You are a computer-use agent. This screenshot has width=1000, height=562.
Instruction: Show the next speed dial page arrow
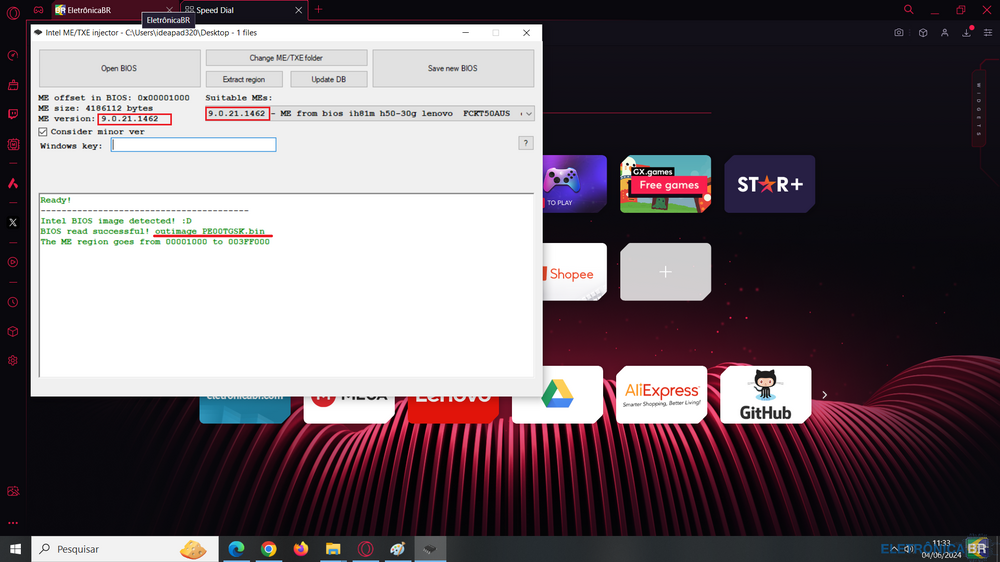(824, 395)
